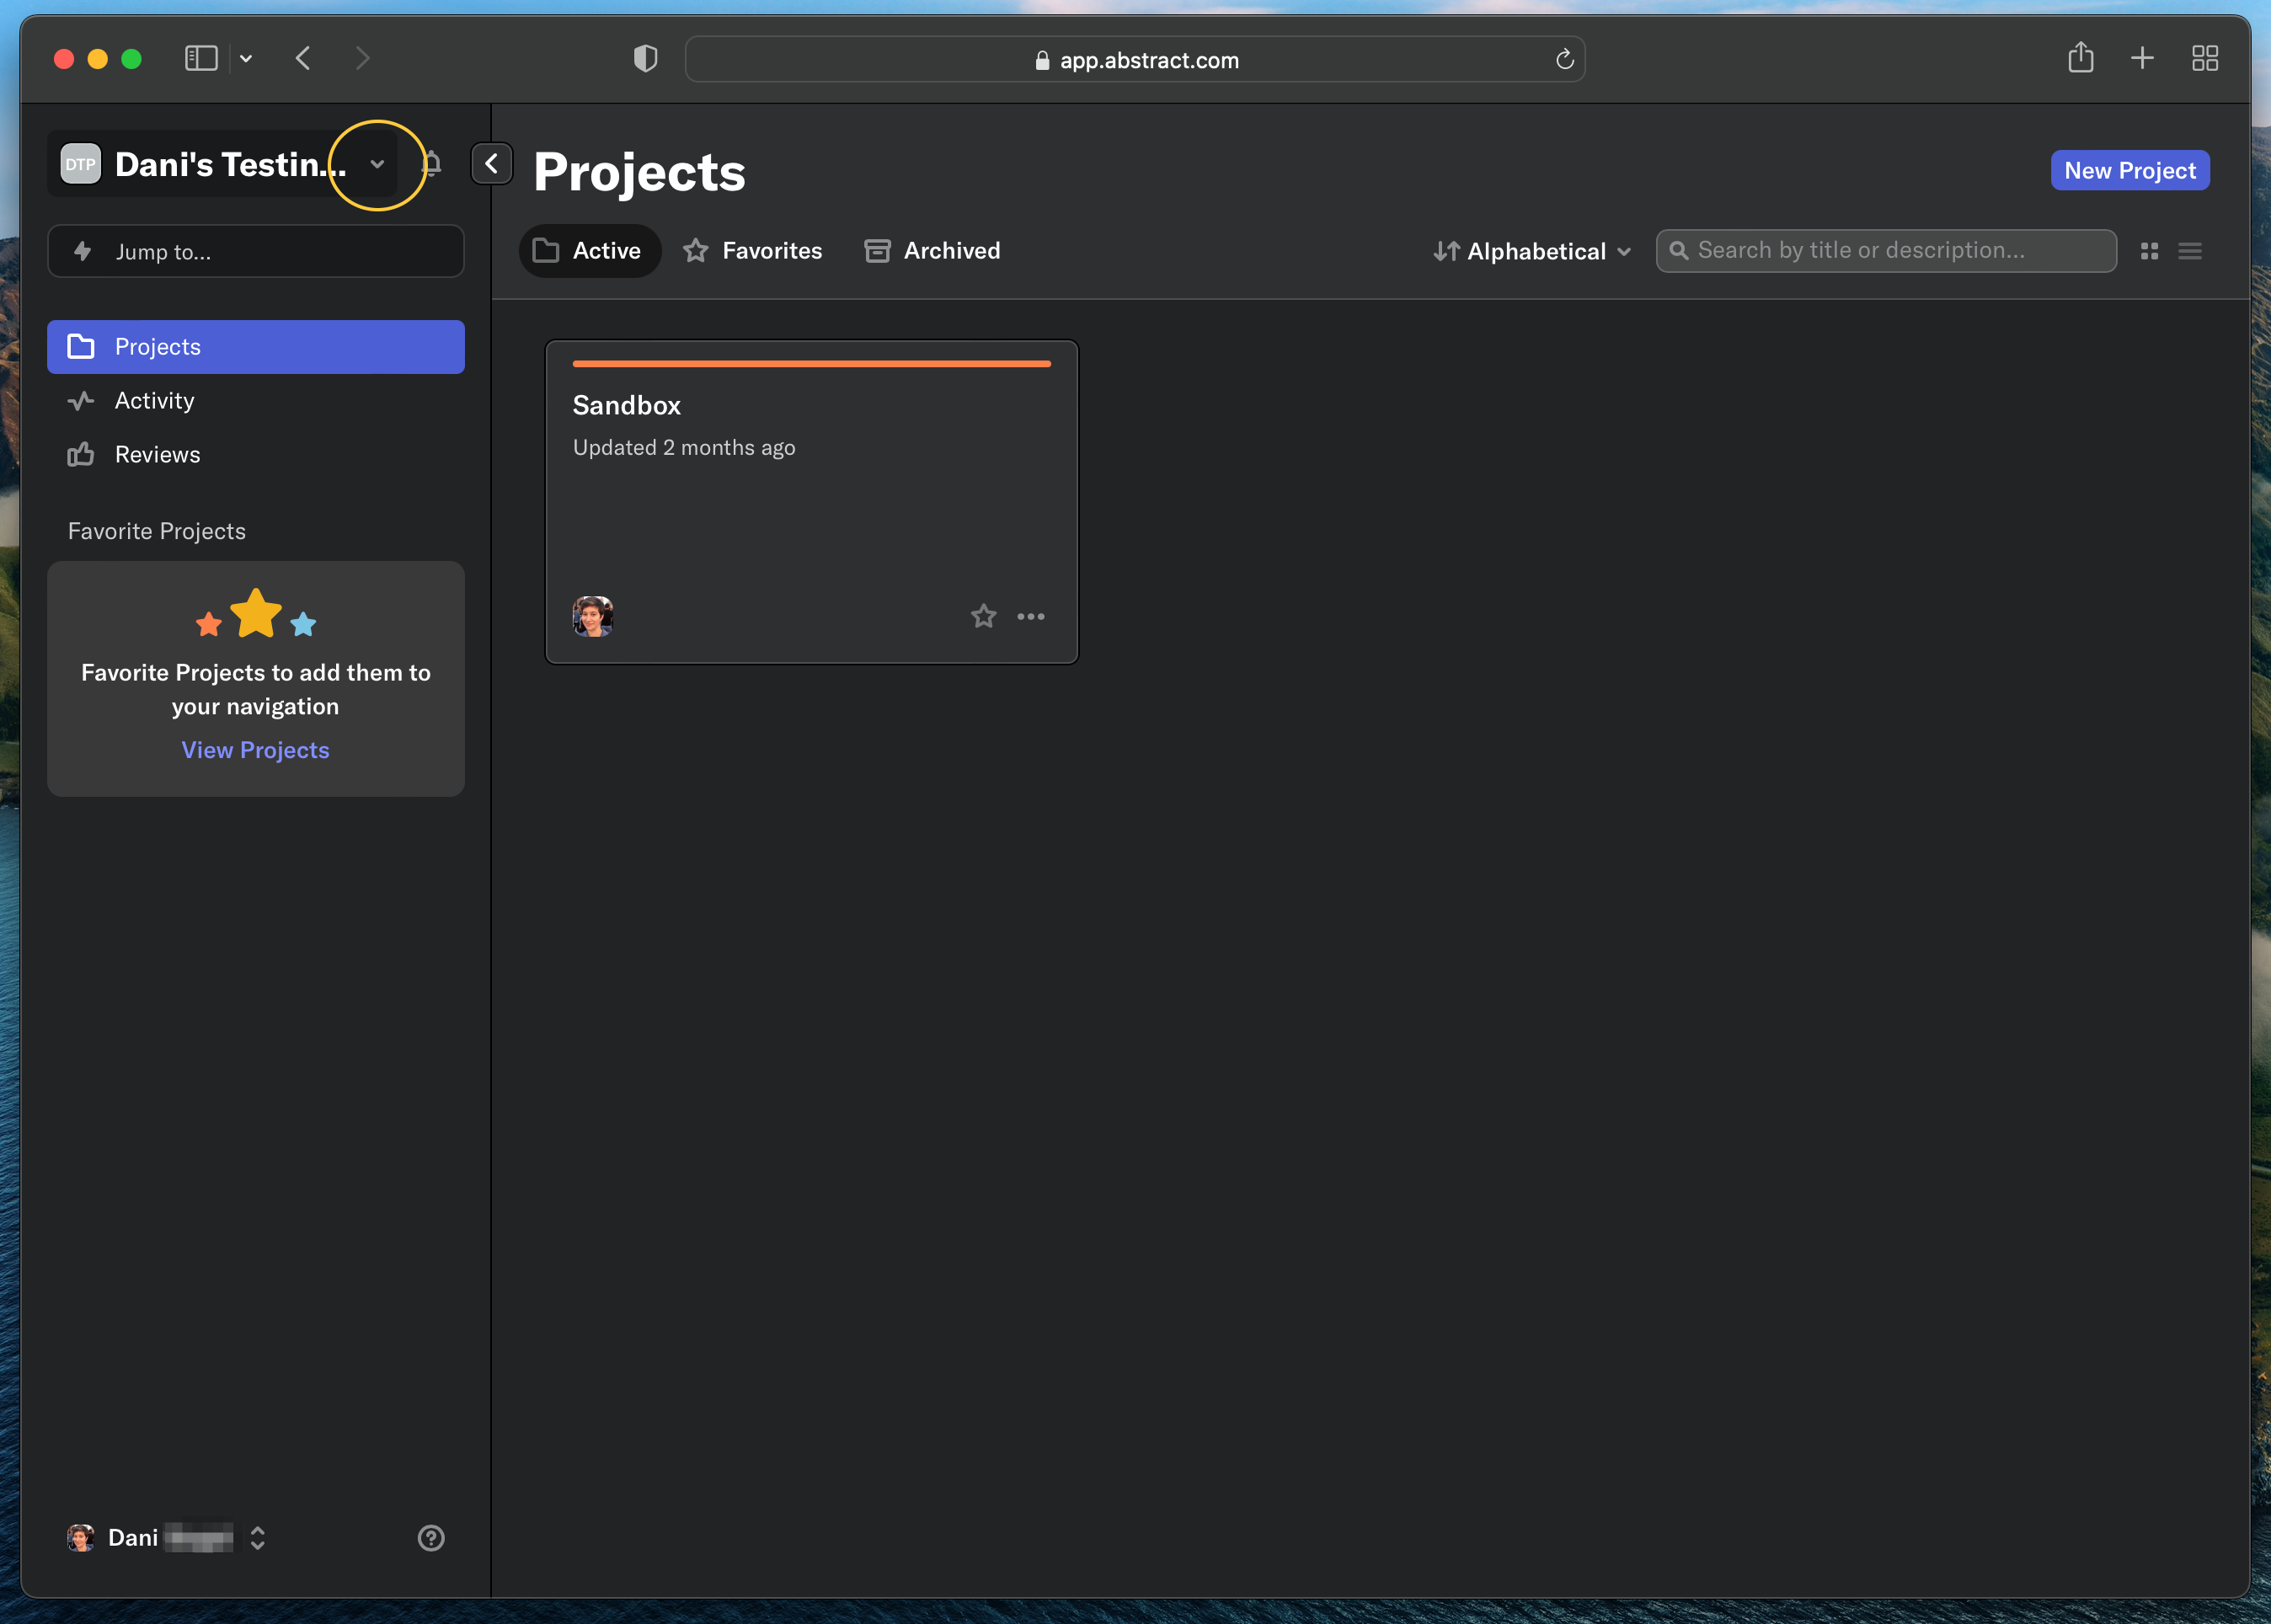The height and width of the screenshot is (1624, 2271).
Task: Follow the View Projects link
Action: 255,750
